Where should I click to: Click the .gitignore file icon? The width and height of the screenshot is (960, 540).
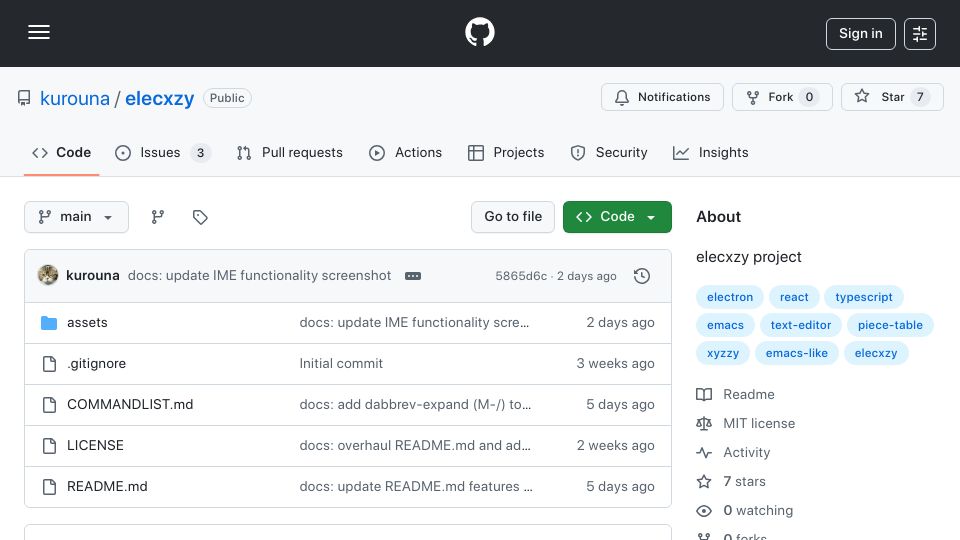pos(49,364)
